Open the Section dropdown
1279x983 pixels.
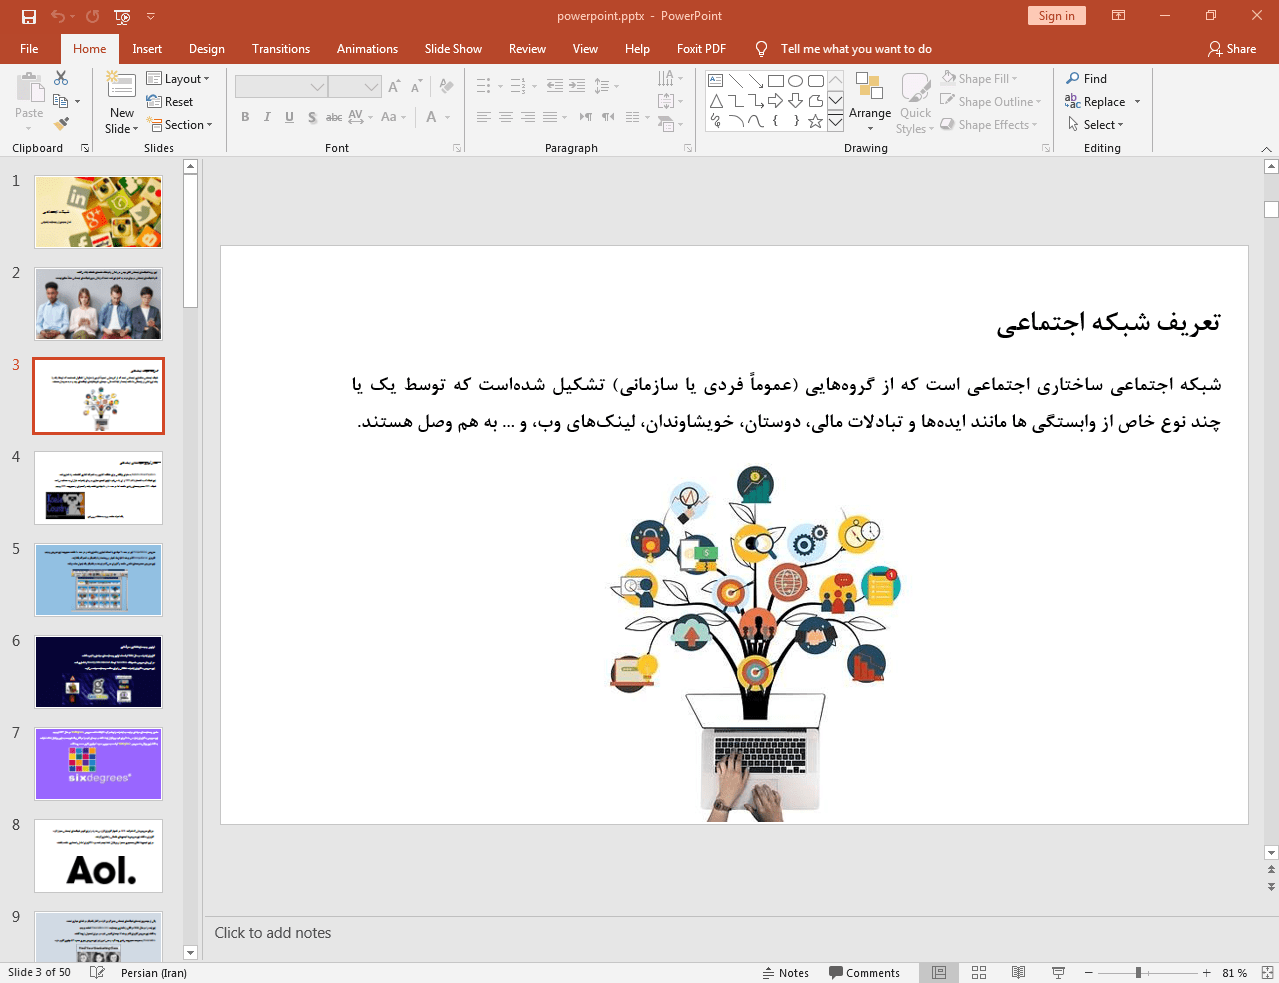181,125
